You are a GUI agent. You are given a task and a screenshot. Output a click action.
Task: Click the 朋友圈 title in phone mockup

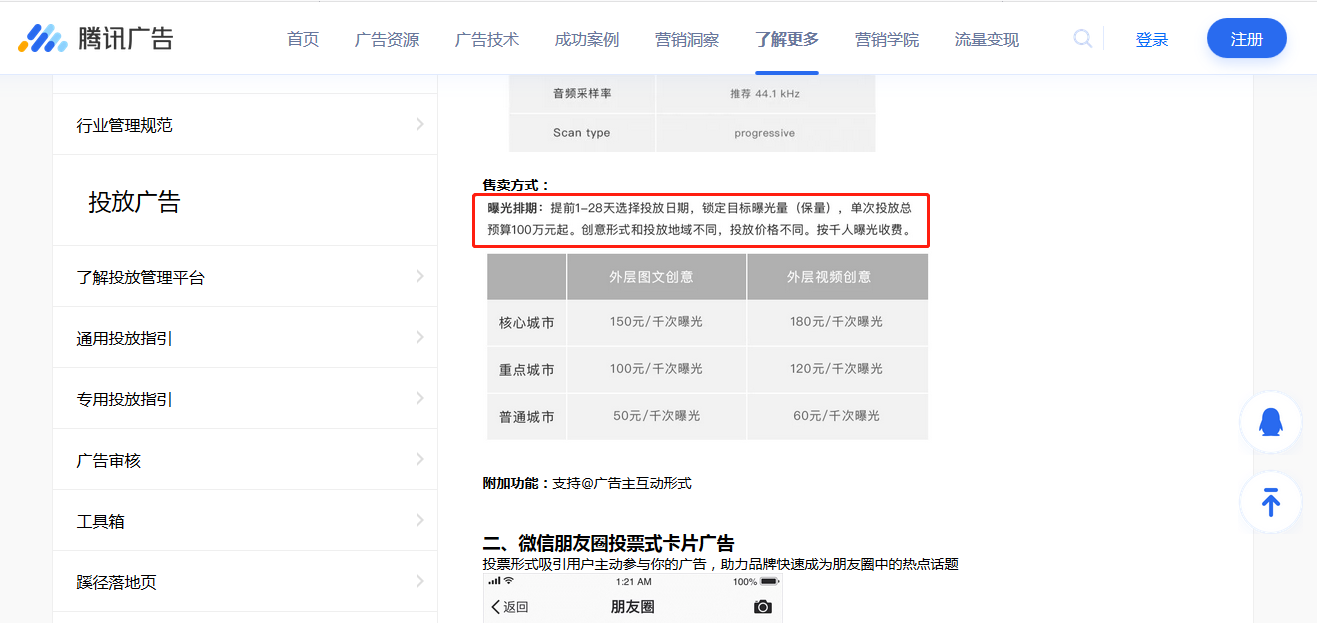[x=632, y=607]
